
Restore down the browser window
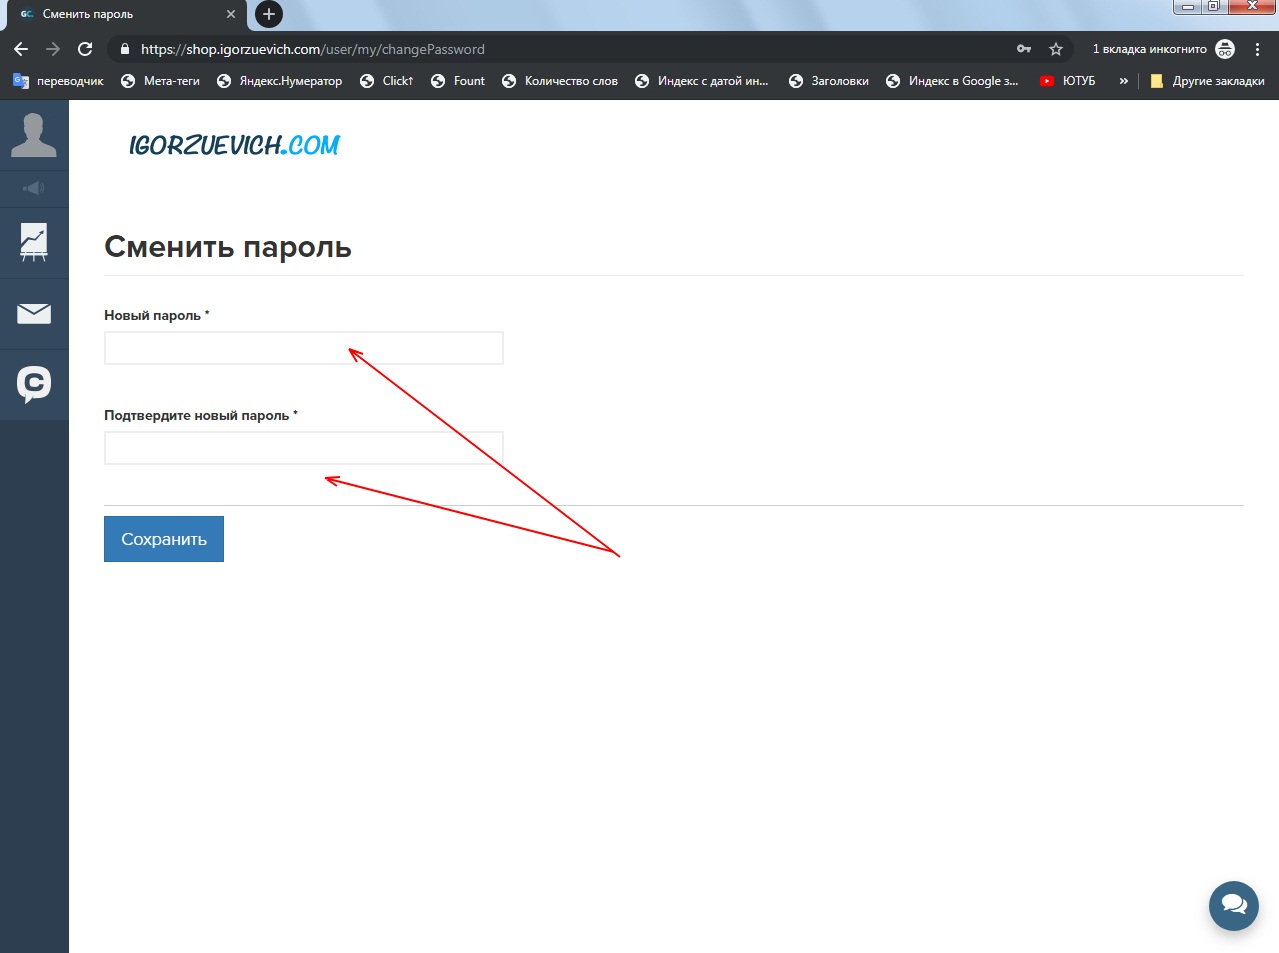tap(1213, 6)
